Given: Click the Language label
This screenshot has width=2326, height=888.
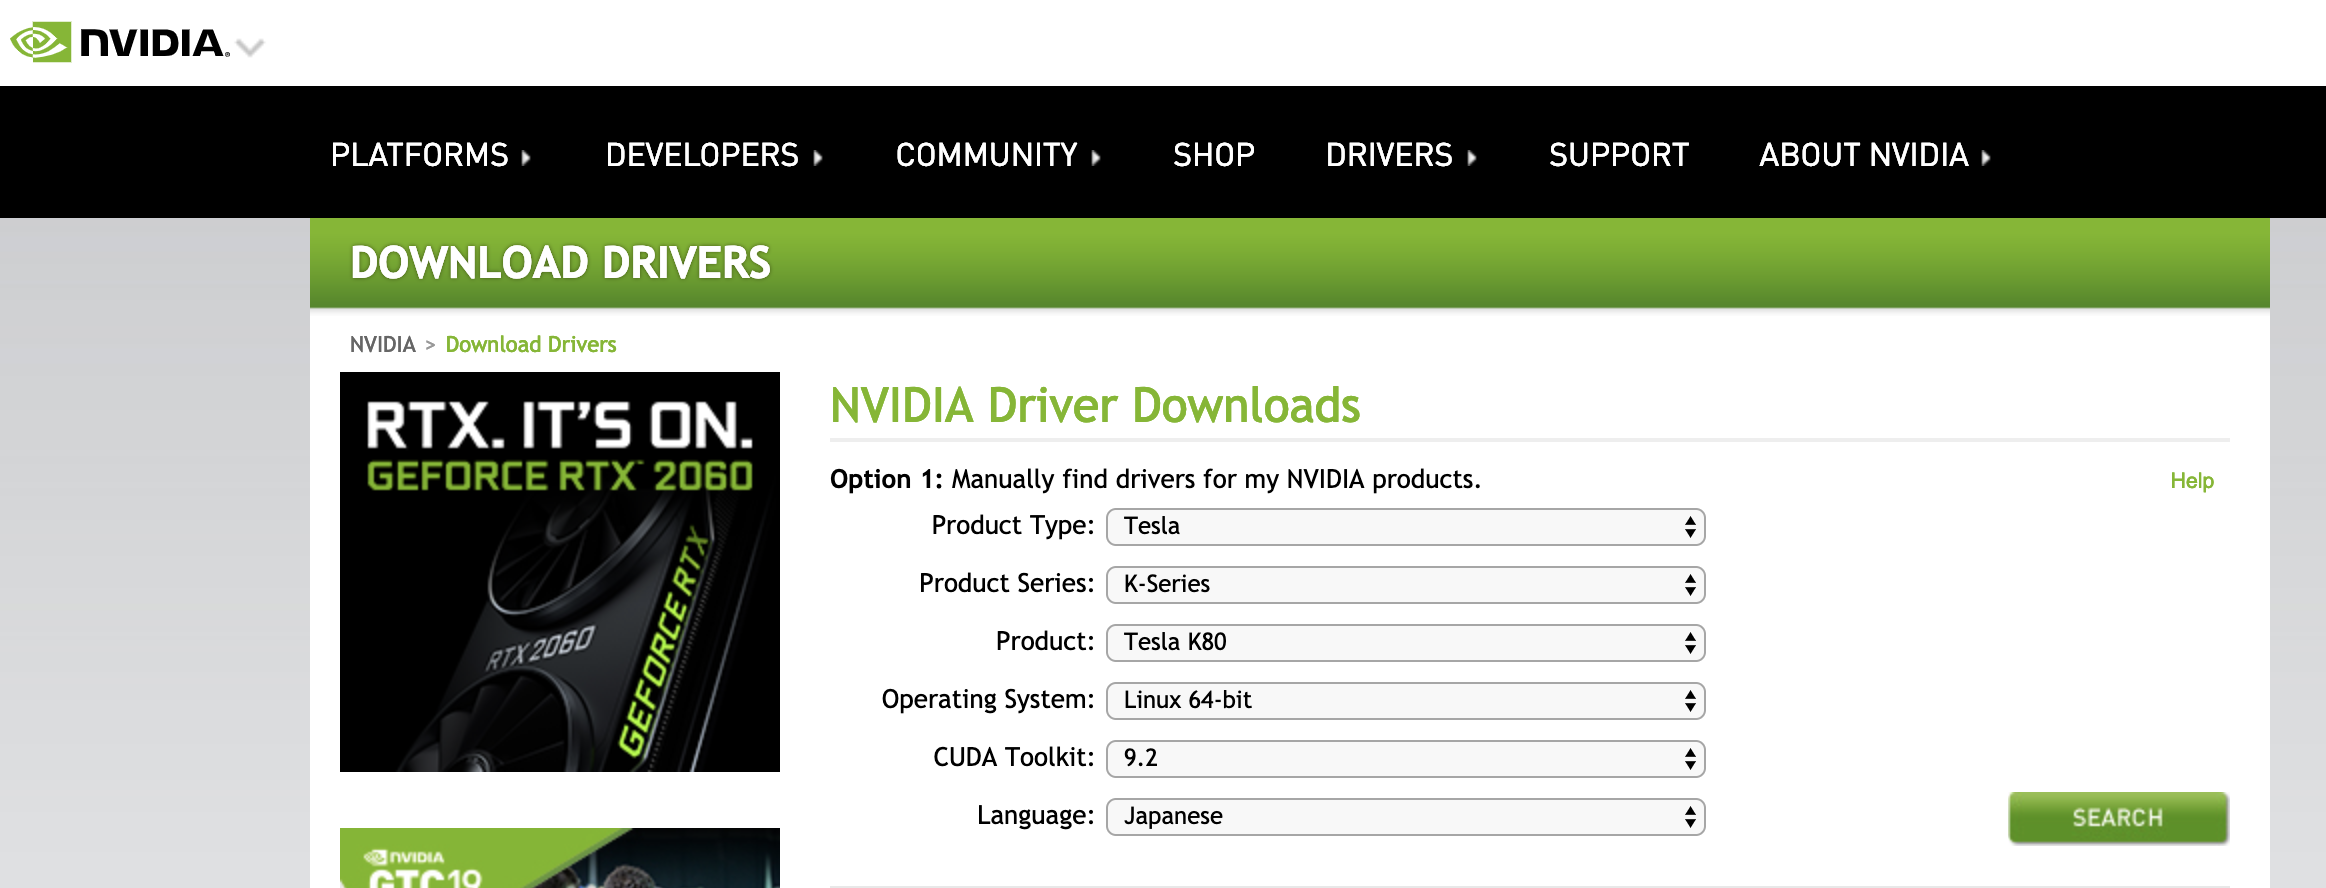Looking at the screenshot, I should point(1036,816).
